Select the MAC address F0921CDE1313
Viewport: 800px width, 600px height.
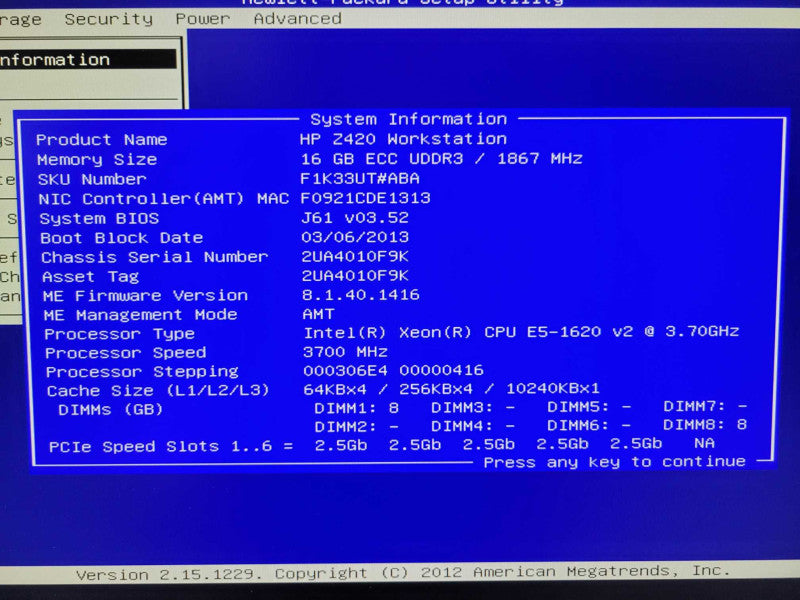pyautogui.click(x=365, y=198)
